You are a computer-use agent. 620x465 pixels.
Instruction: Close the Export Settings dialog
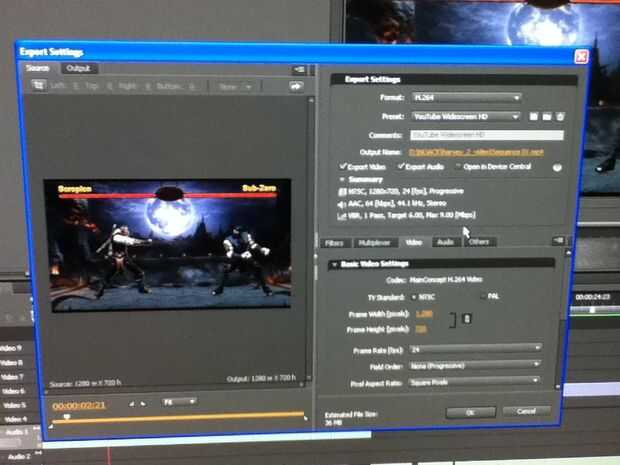[x=581, y=57]
